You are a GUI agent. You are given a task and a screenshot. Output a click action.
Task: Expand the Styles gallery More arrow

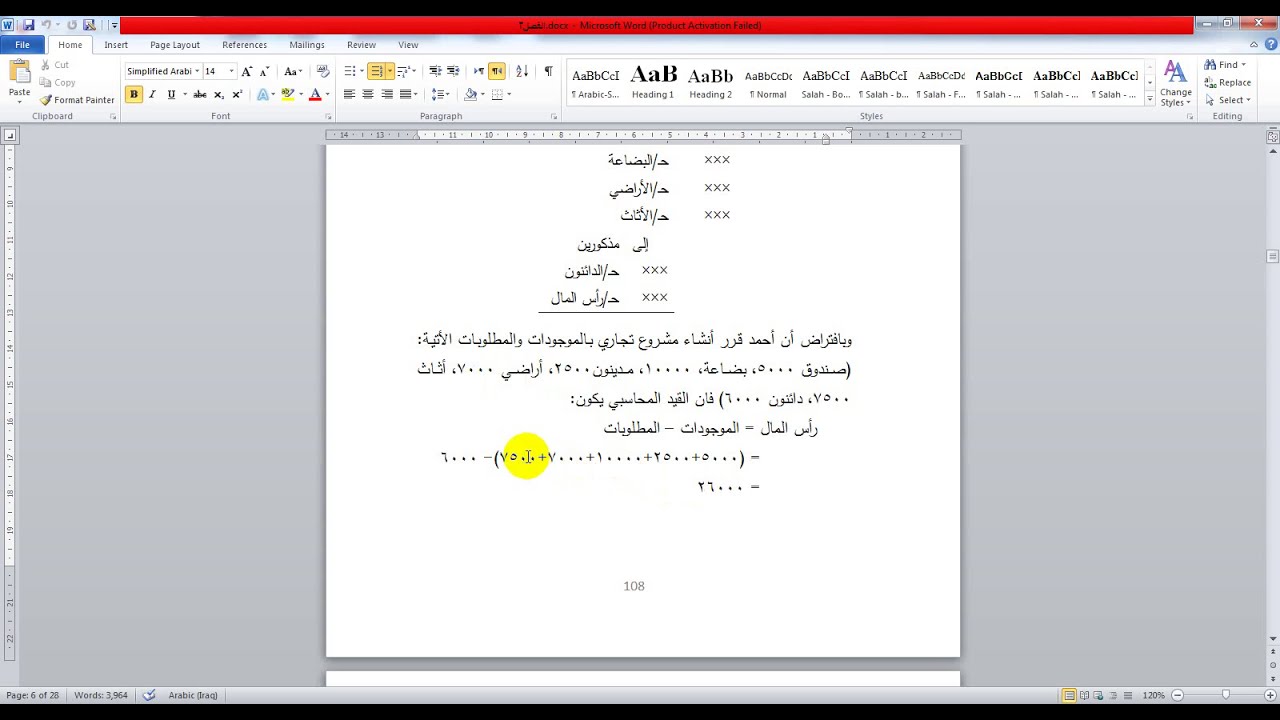1149,100
